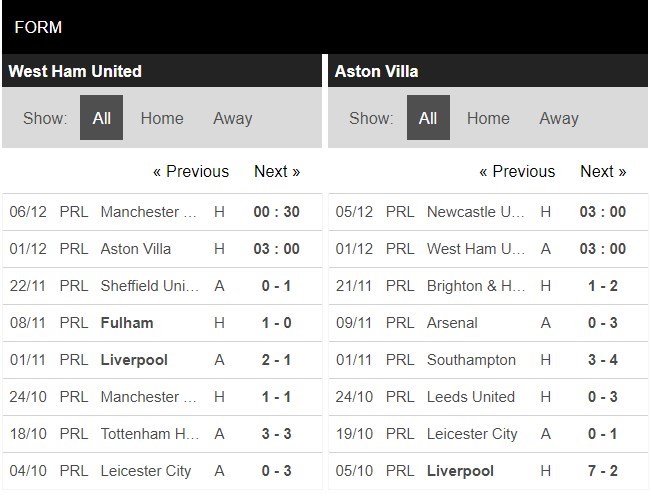Open West Ham's 08/11 Fulham match

click(127, 323)
